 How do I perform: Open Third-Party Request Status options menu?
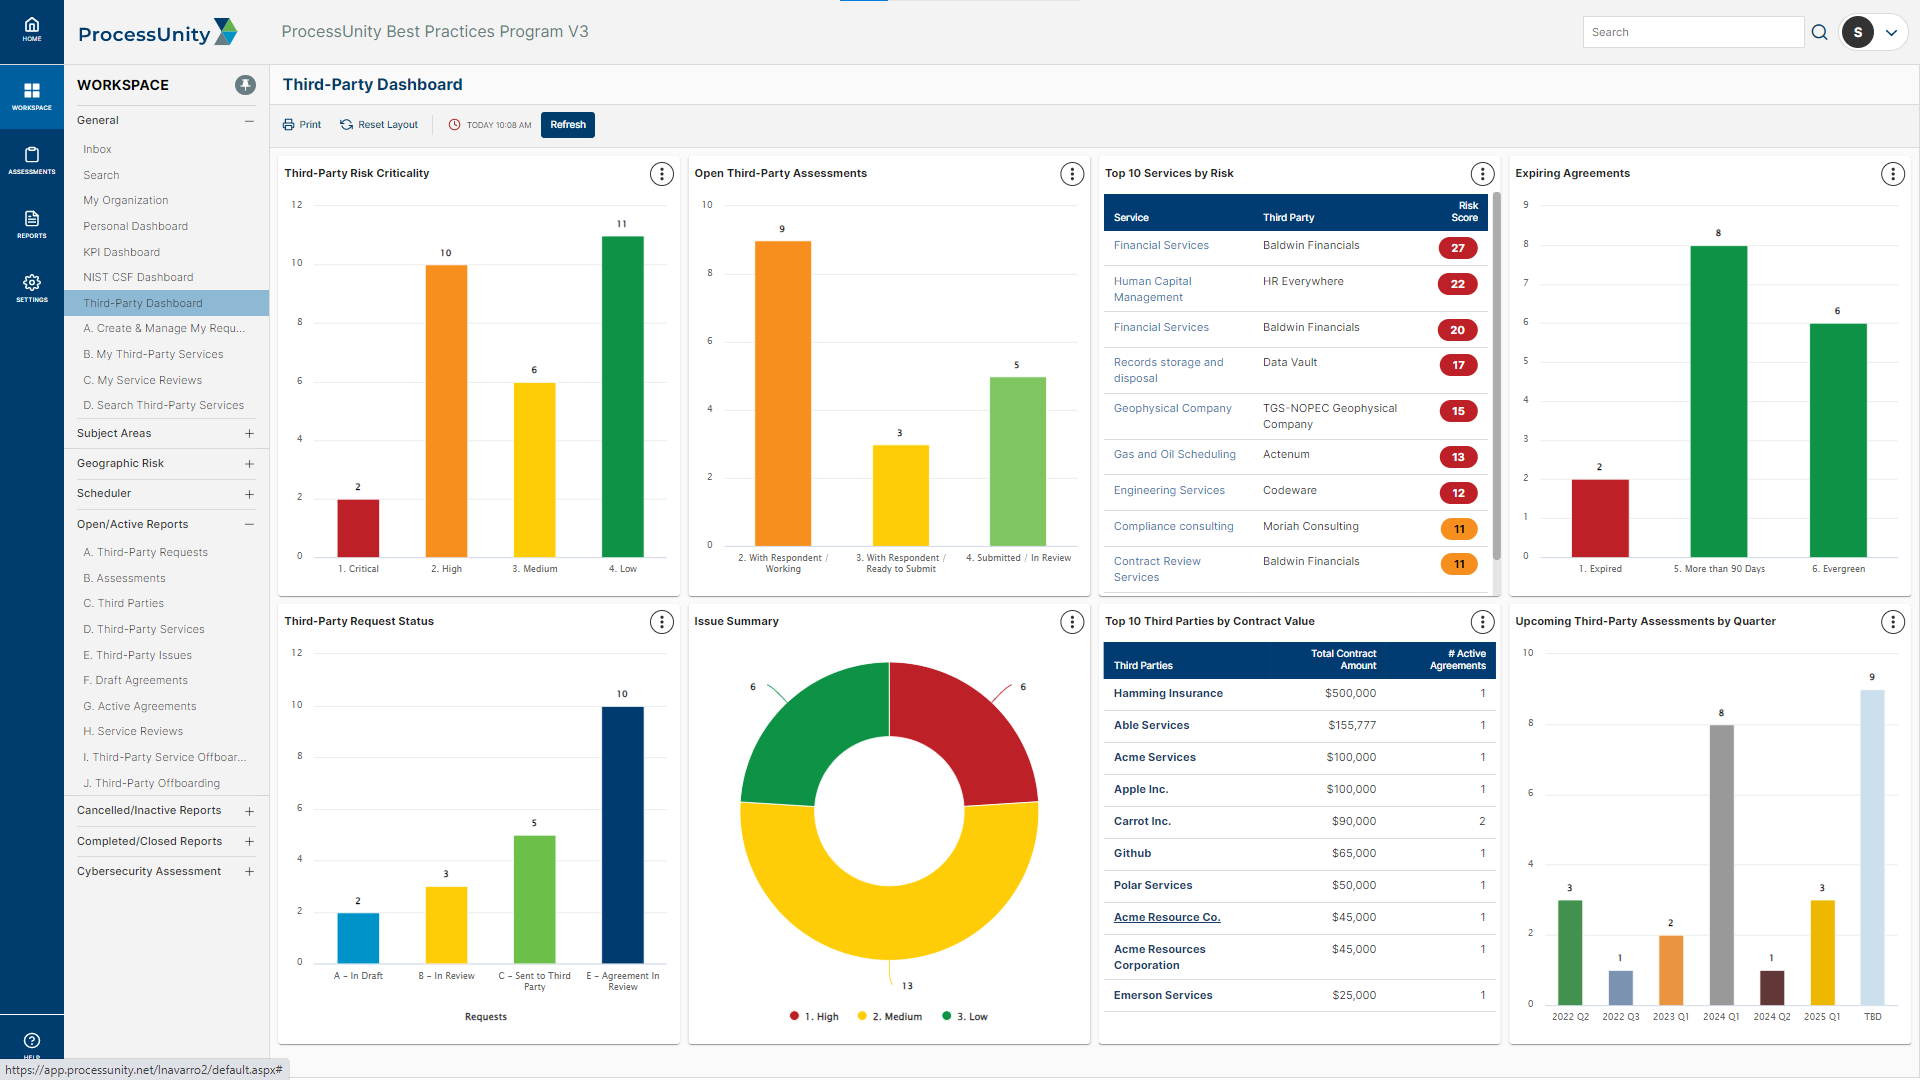click(x=661, y=622)
